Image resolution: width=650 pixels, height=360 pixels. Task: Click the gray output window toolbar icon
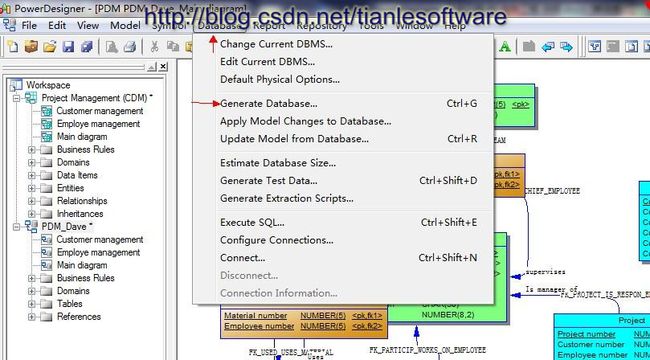(x=613, y=46)
